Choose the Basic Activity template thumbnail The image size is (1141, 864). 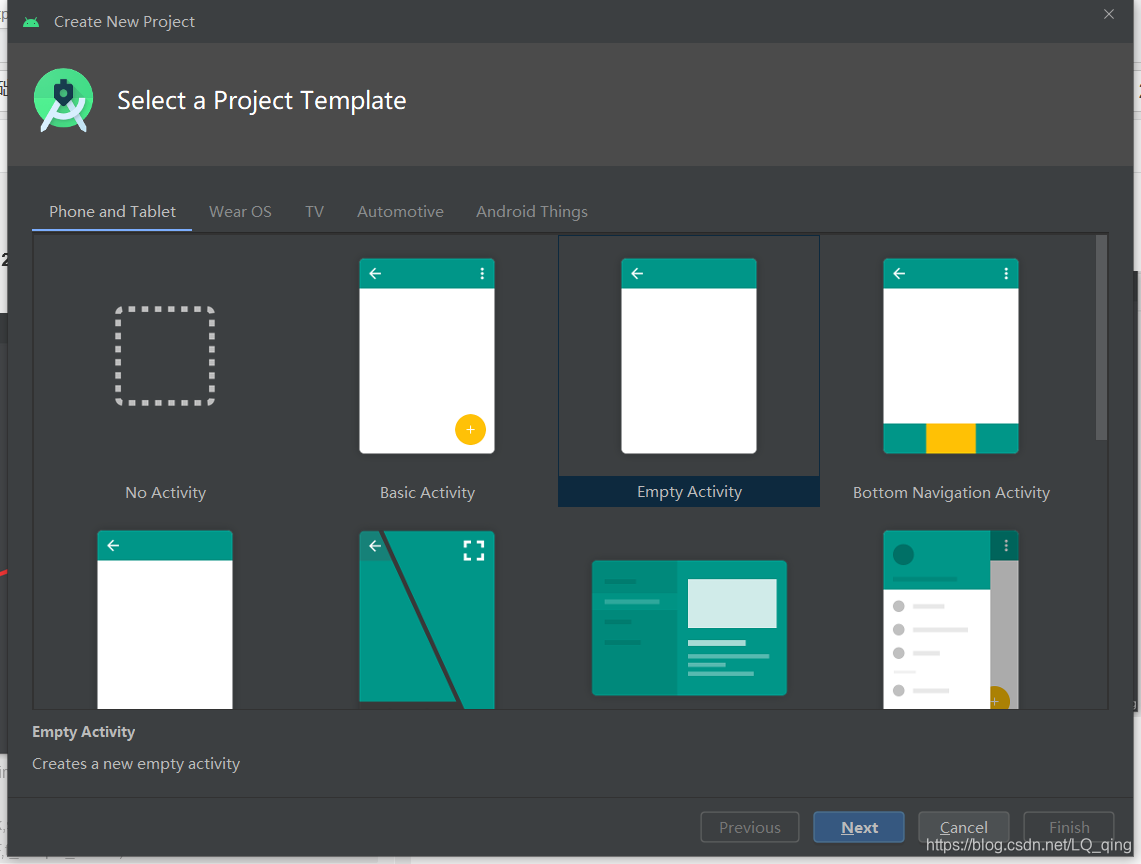[x=427, y=356]
